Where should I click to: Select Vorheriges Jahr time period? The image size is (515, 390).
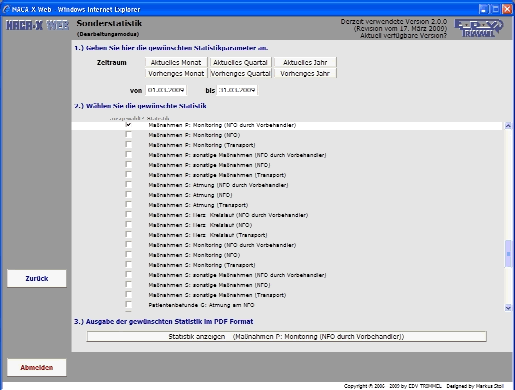(305, 73)
